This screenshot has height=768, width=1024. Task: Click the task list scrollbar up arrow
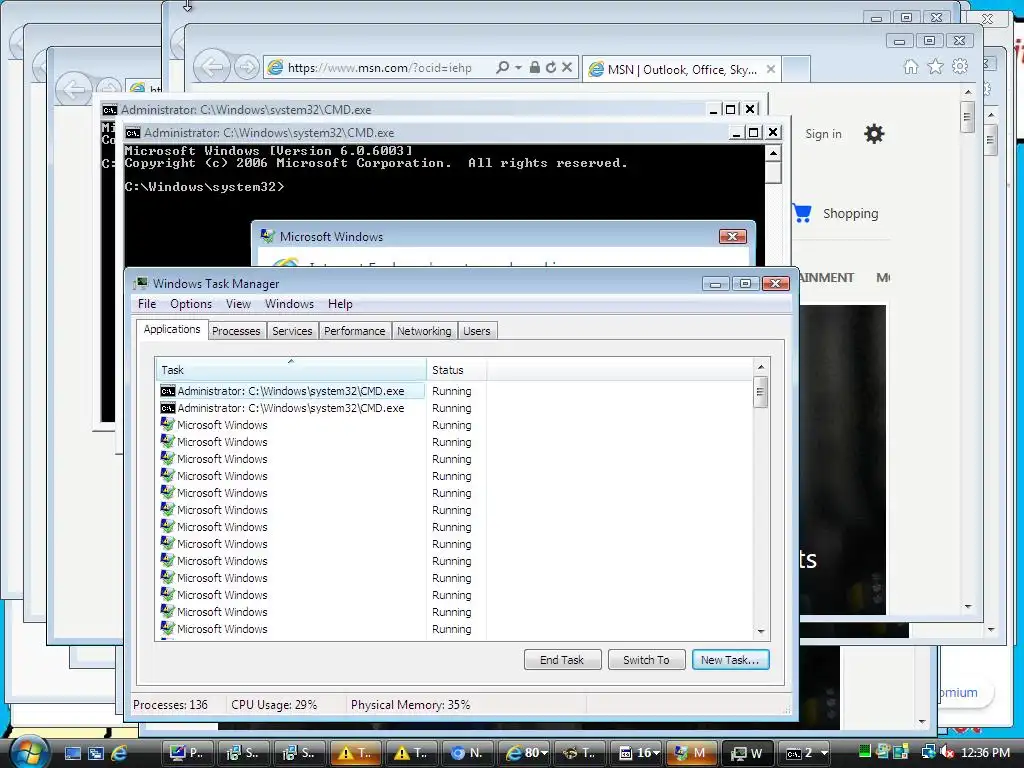click(x=760, y=367)
